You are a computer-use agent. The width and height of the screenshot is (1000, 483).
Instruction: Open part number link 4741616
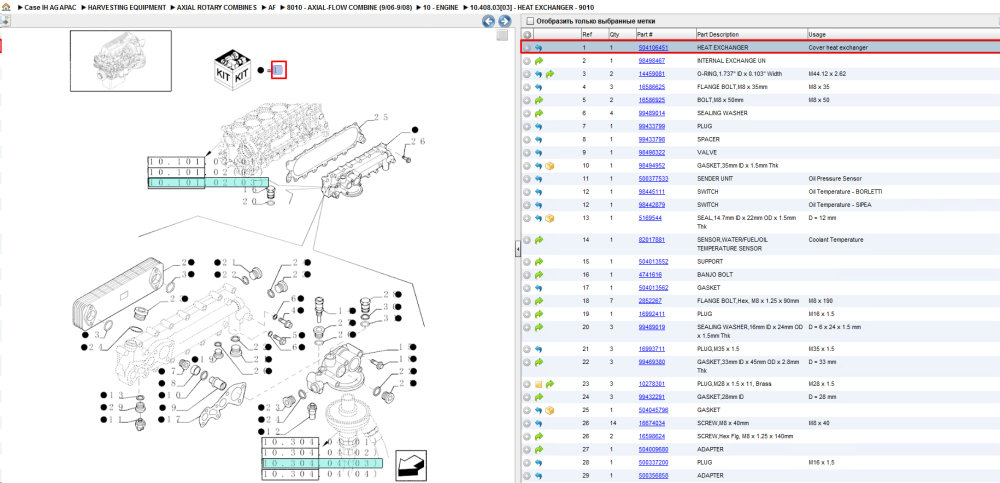[650, 274]
